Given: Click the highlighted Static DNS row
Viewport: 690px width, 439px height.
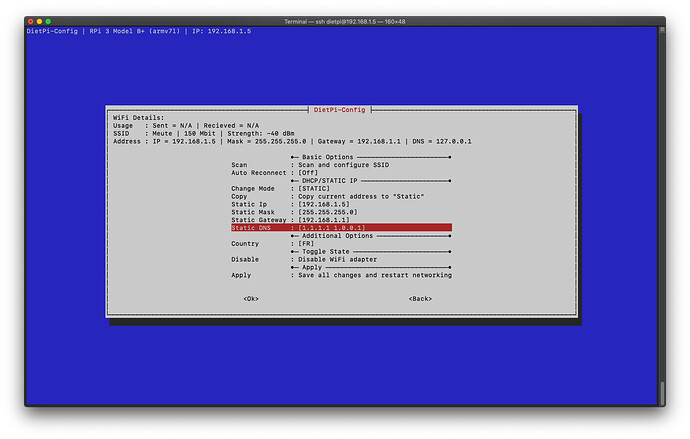Looking at the screenshot, I should tap(341, 228).
